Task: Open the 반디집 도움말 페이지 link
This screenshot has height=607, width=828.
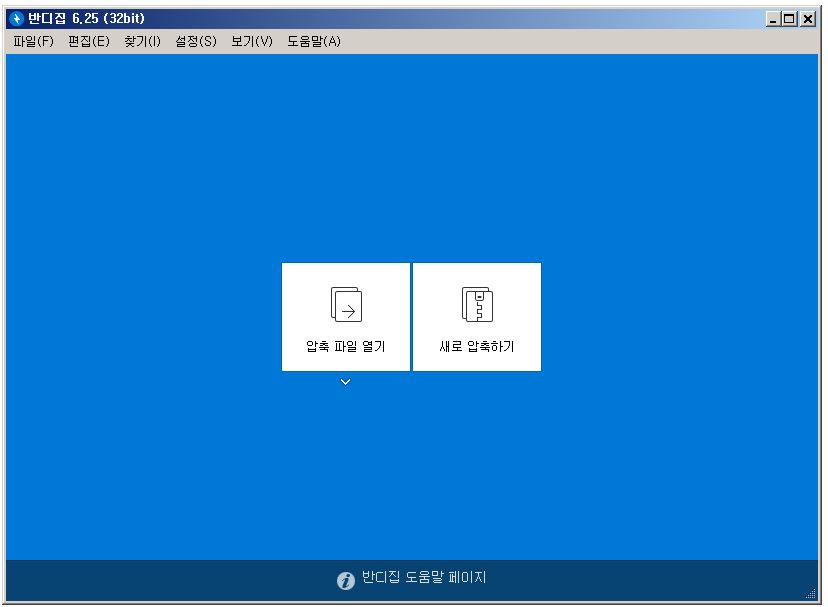Action: [x=424, y=577]
